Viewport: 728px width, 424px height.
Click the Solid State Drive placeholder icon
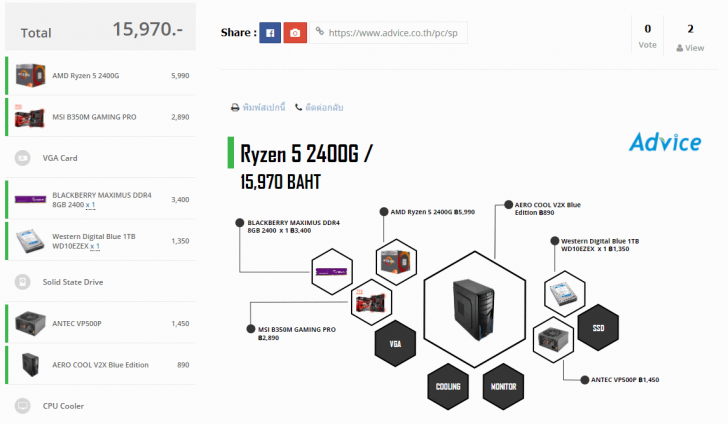point(22,282)
